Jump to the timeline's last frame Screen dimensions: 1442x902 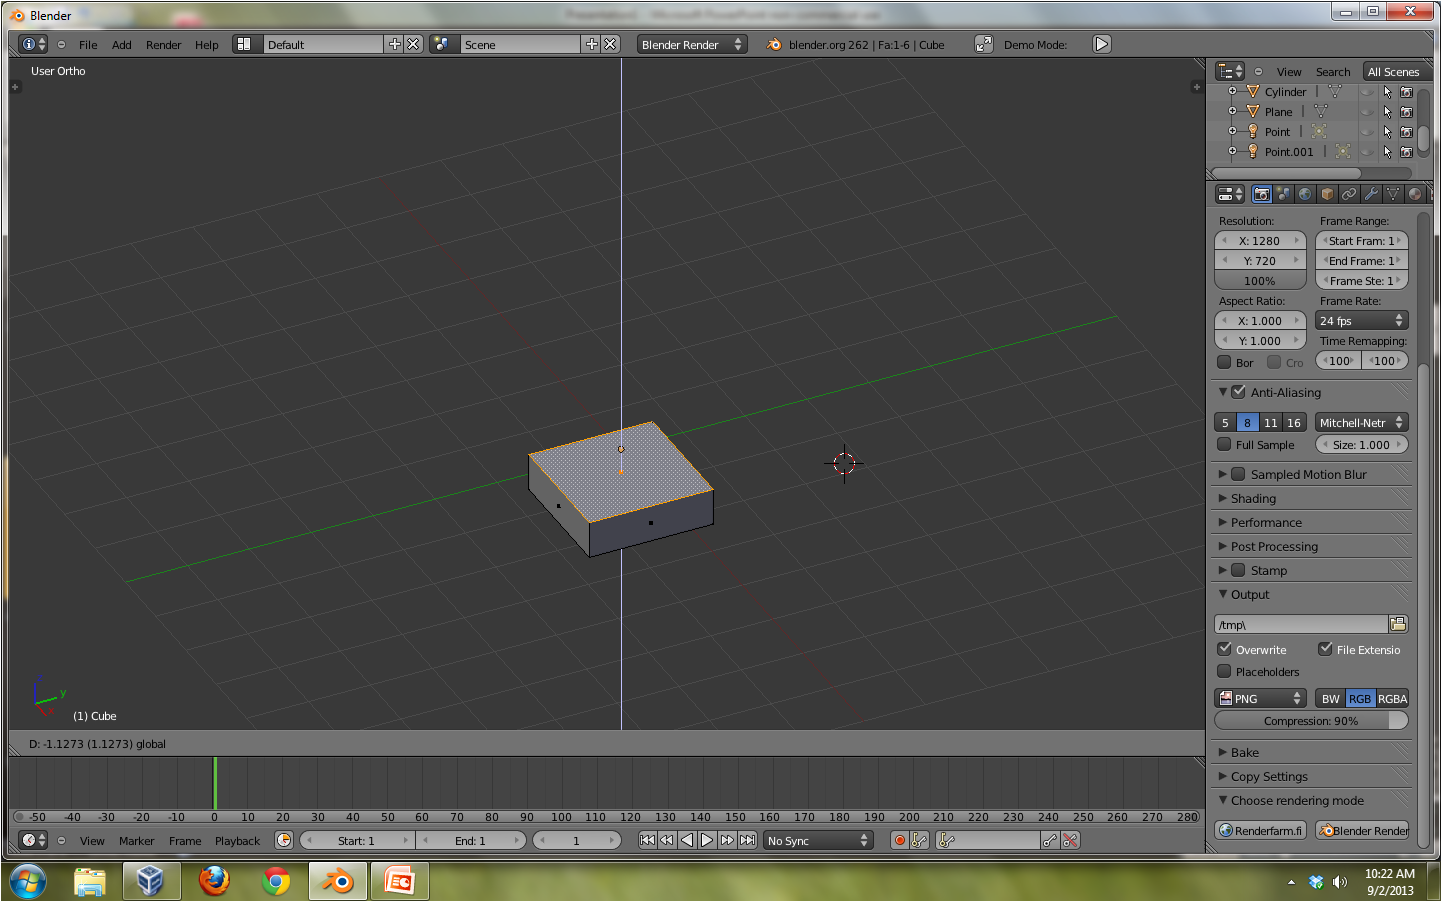[747, 840]
